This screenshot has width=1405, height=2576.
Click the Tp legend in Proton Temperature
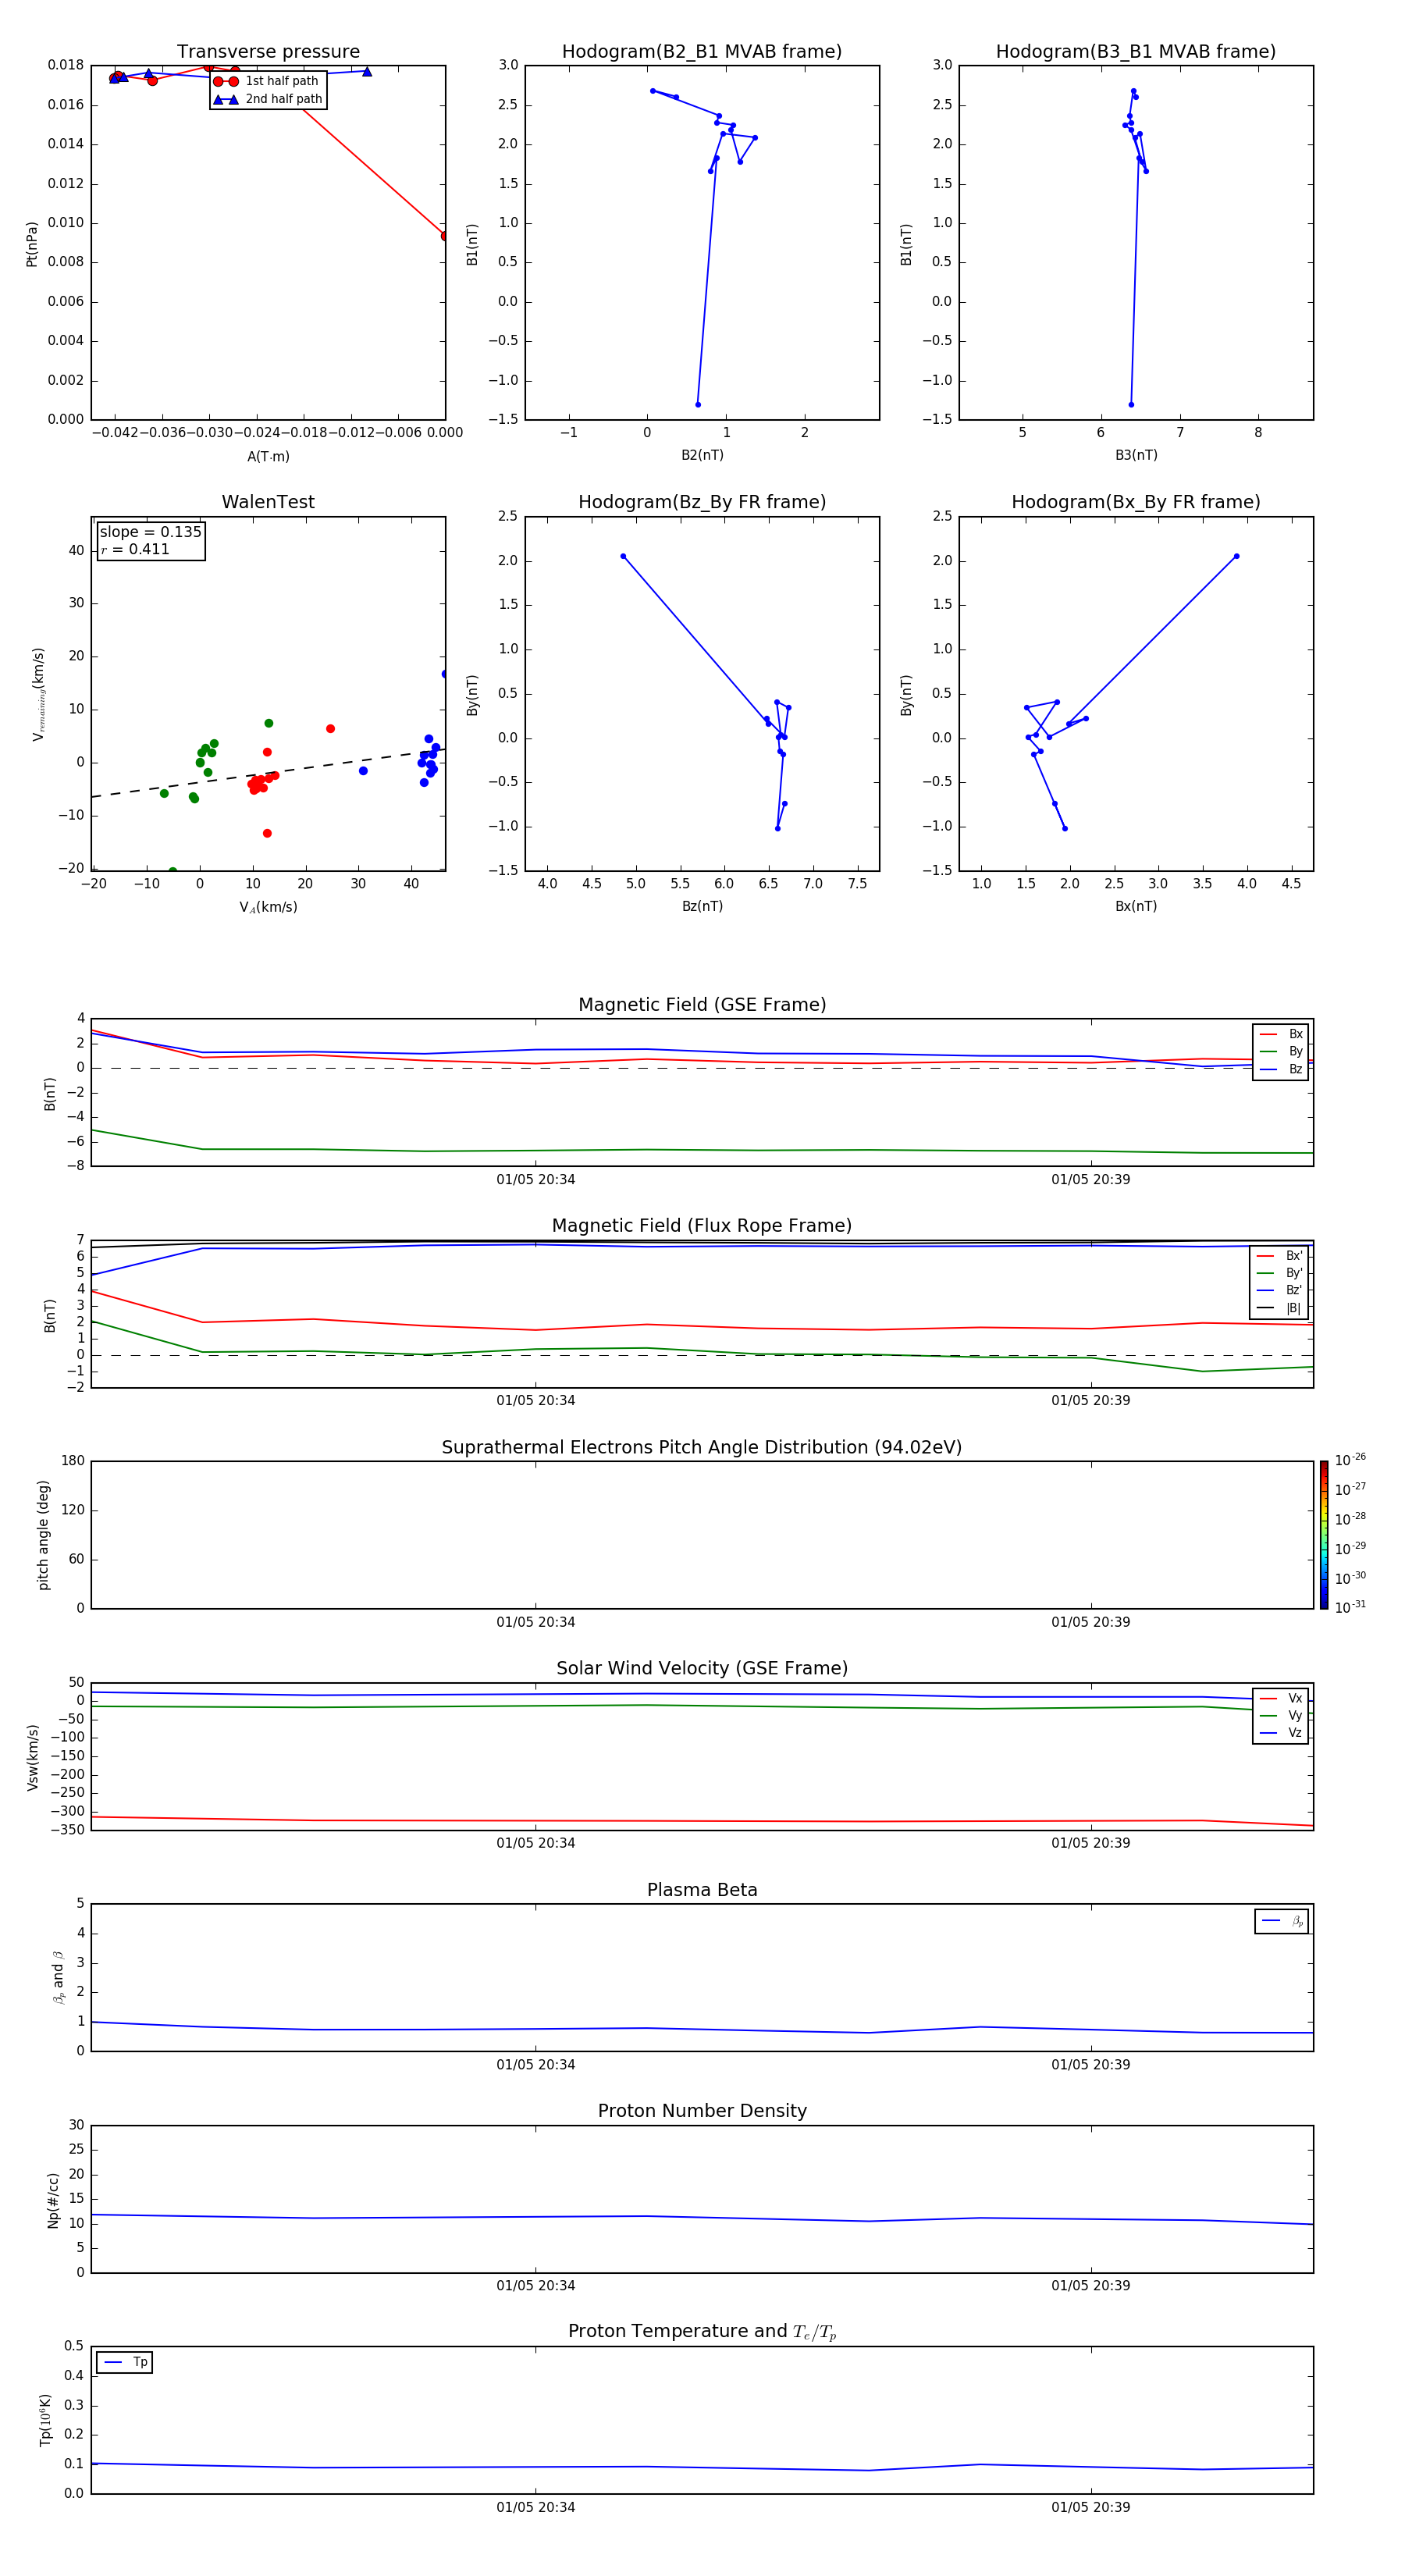pos(125,2362)
